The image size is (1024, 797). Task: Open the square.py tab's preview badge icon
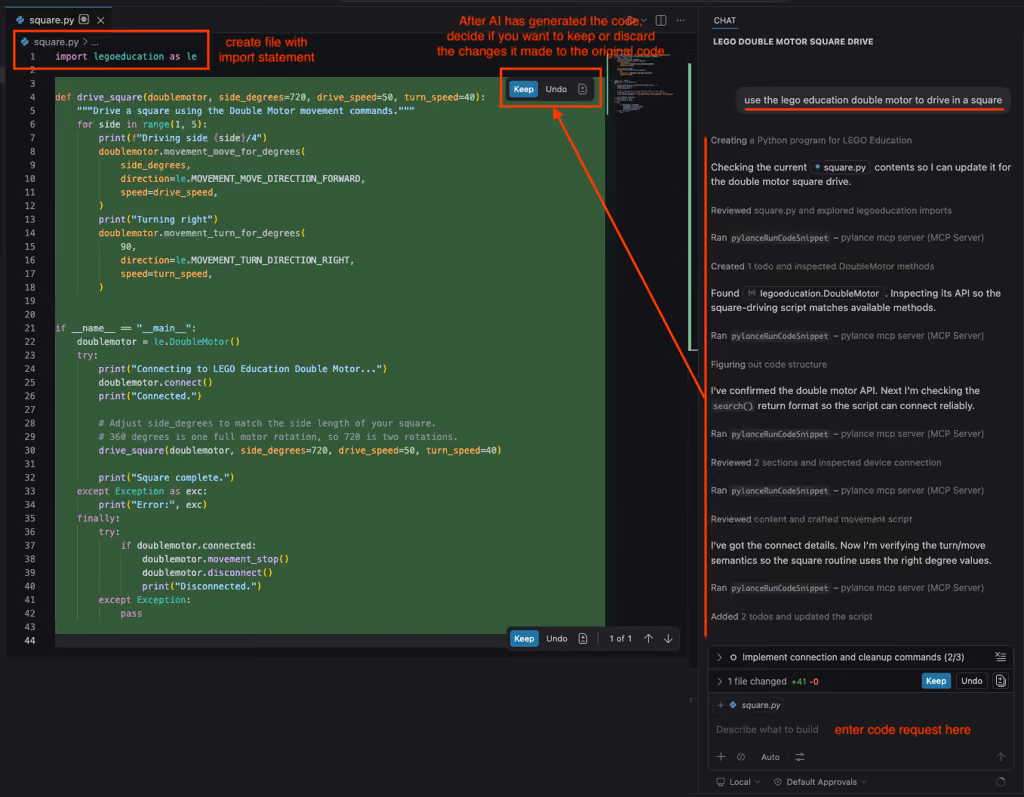coord(84,20)
